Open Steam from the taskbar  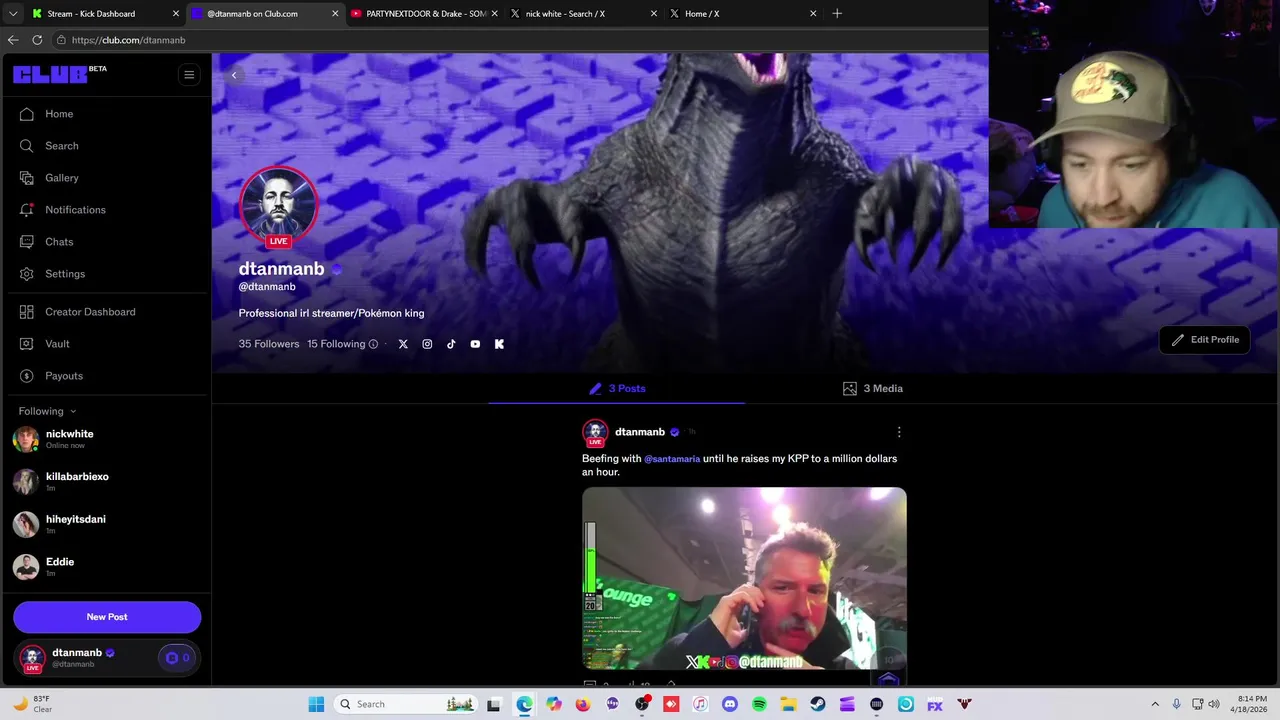pos(818,704)
